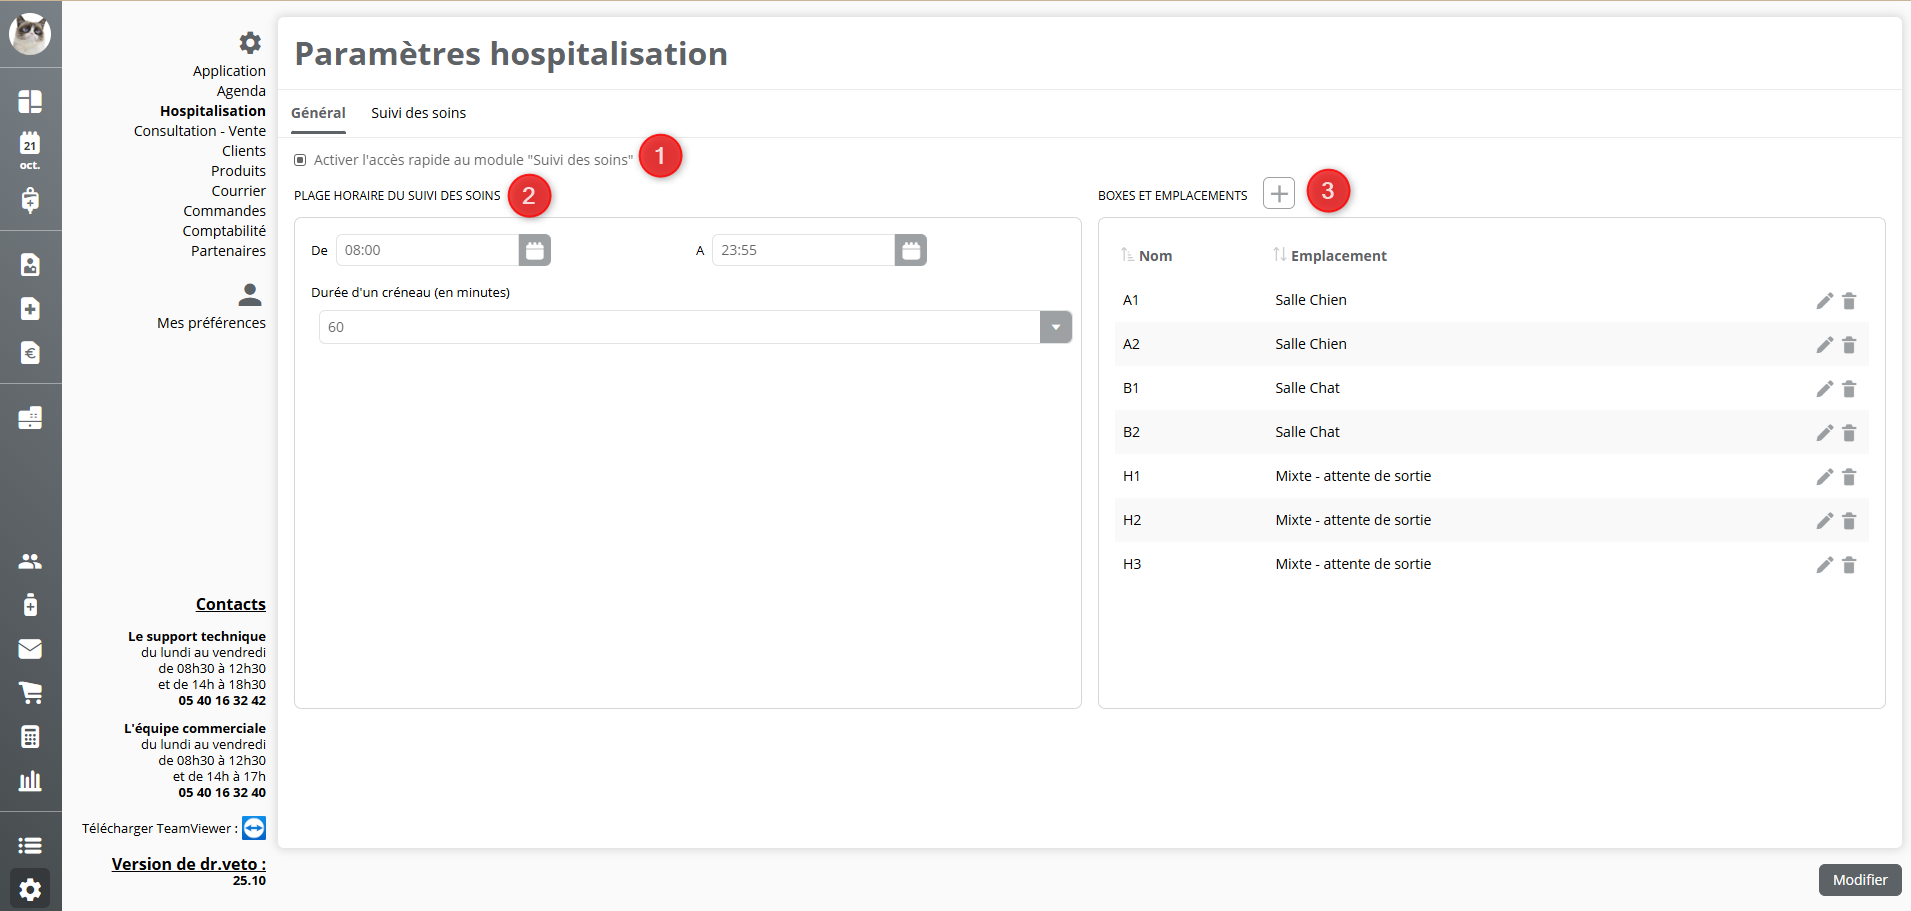This screenshot has height=911, width=1911.
Task: Enable quick access to "Suivi des soins"
Action: [x=300, y=160]
